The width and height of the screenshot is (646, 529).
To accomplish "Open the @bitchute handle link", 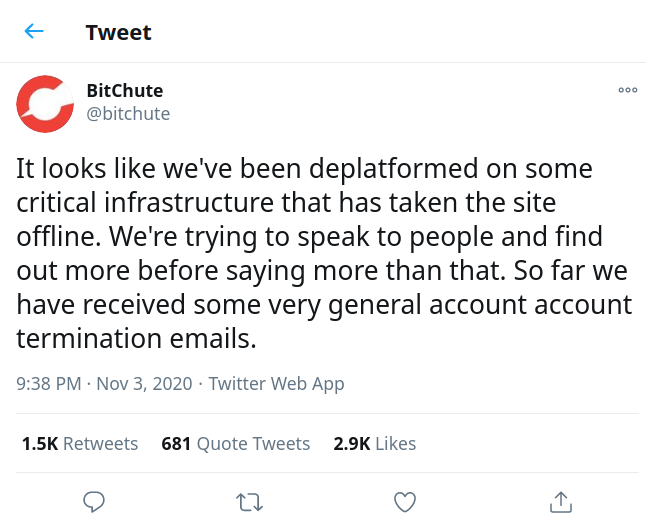I will pyautogui.click(x=128, y=113).
